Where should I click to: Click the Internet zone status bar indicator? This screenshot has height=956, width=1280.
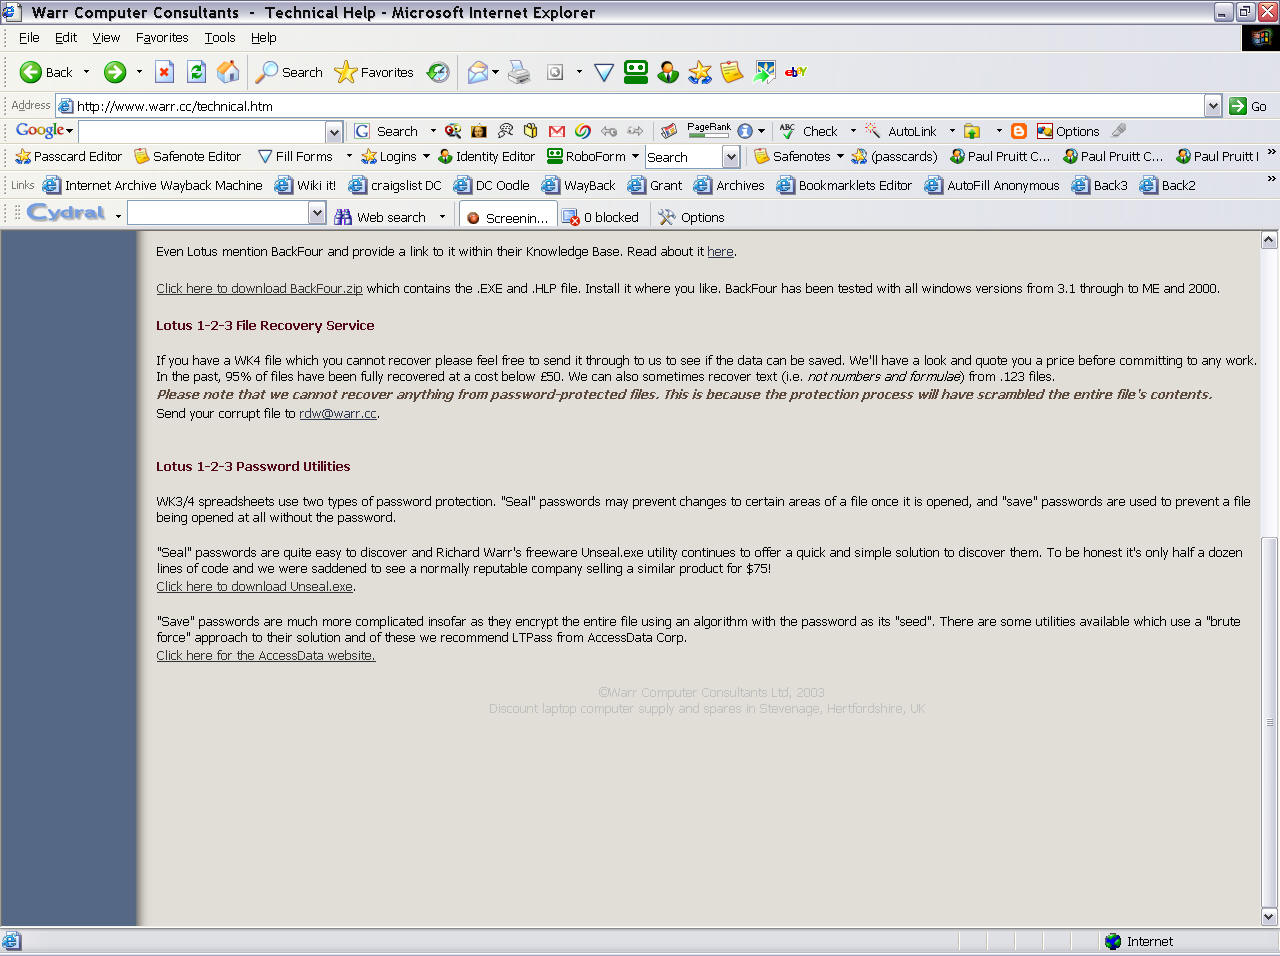click(x=1139, y=941)
